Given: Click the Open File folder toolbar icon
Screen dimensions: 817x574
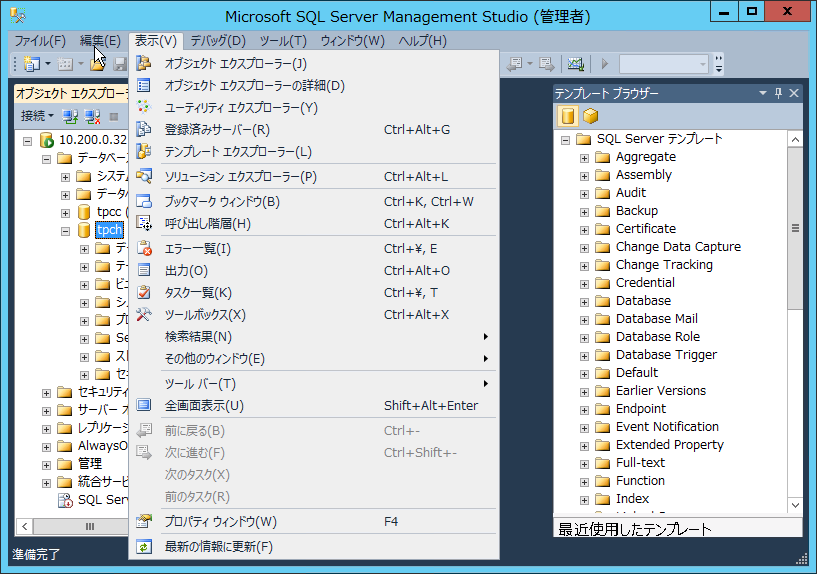Looking at the screenshot, I should click(x=97, y=64).
